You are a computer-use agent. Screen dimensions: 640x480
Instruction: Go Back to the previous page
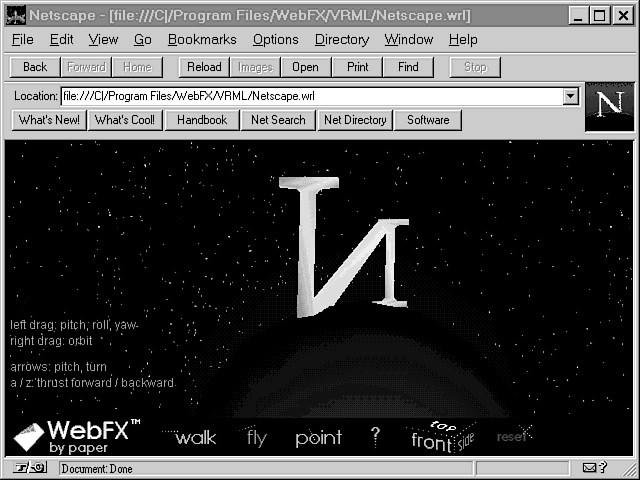click(35, 67)
